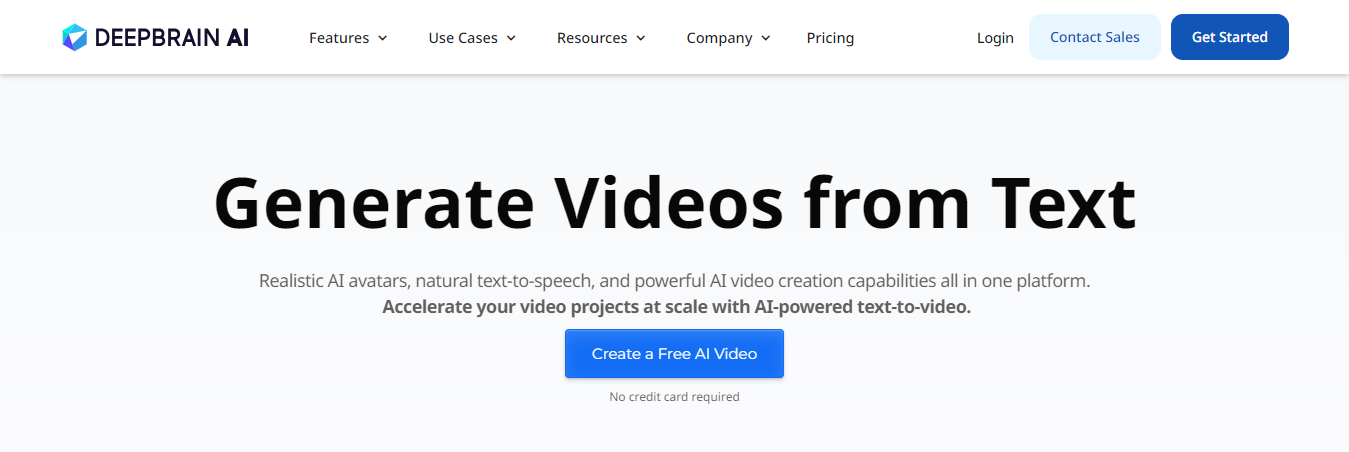The image size is (1349, 452).
Task: Click the Company dropdown chevron
Action: pos(766,38)
